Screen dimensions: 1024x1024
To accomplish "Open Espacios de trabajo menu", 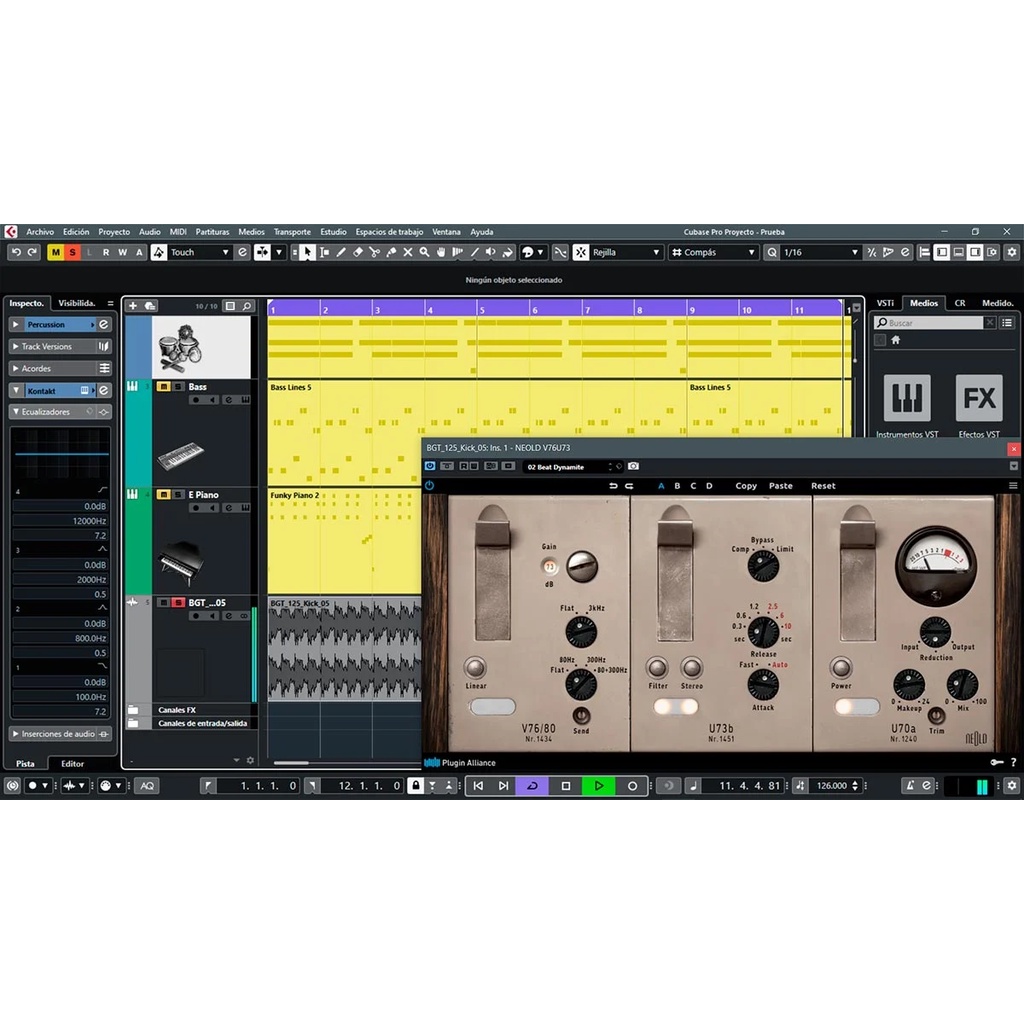I will 389,232.
